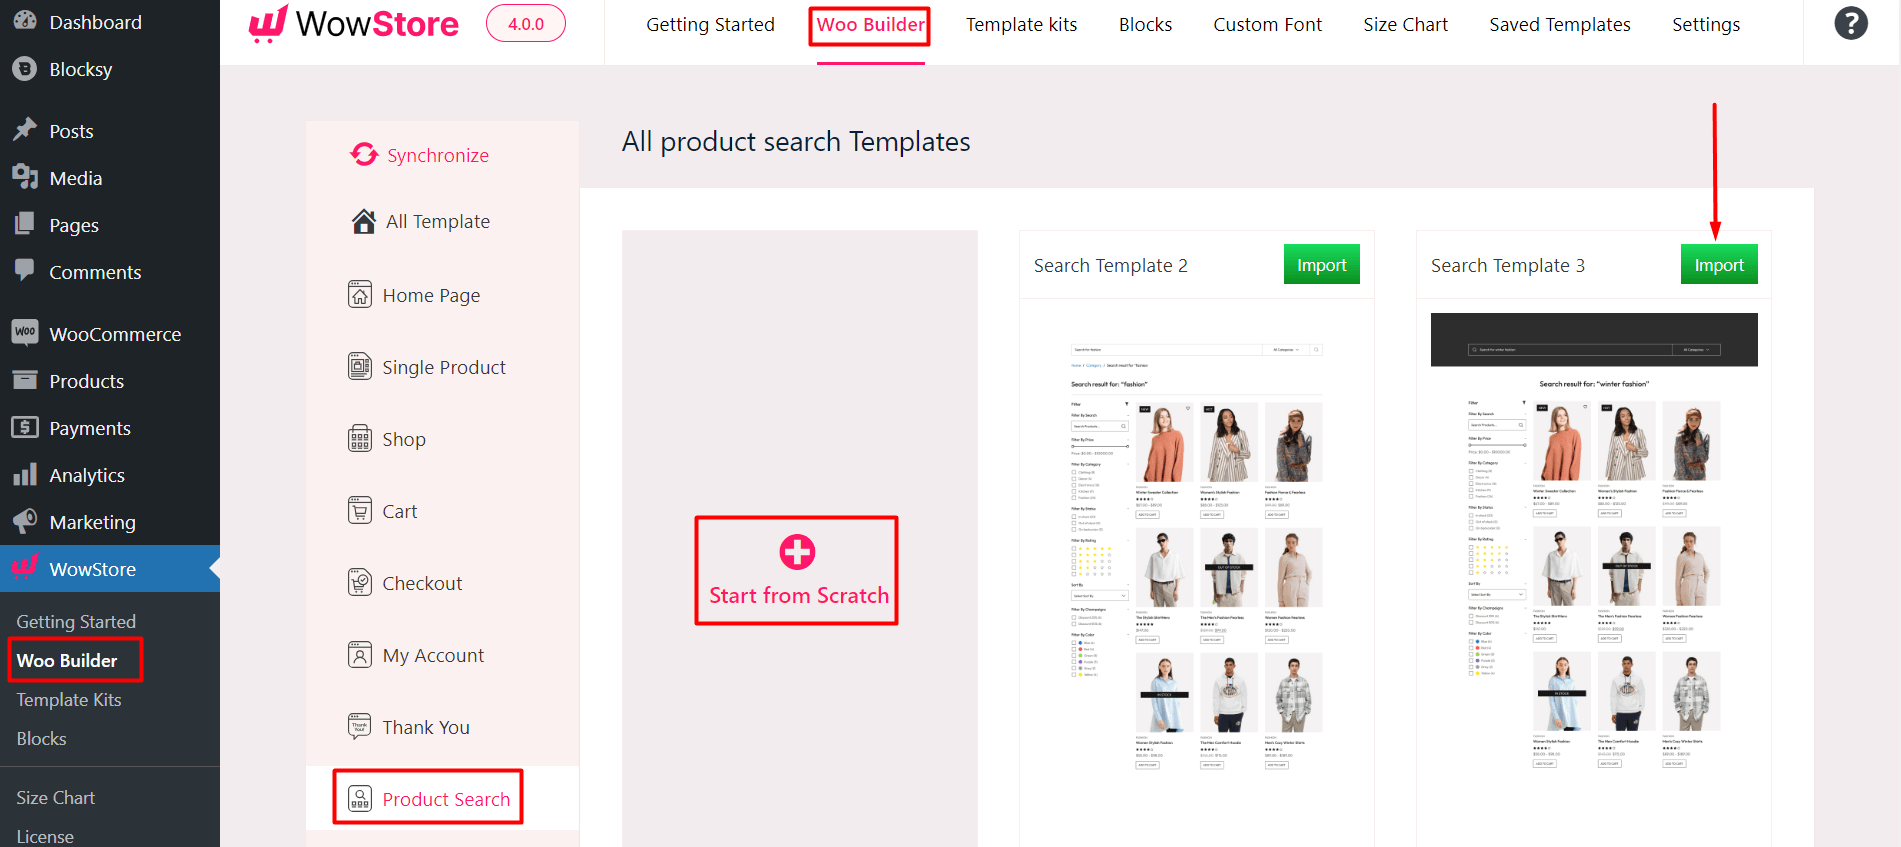Screen dimensions: 1901x847
Task: Open the Saved Templates tab
Action: pos(1559,25)
